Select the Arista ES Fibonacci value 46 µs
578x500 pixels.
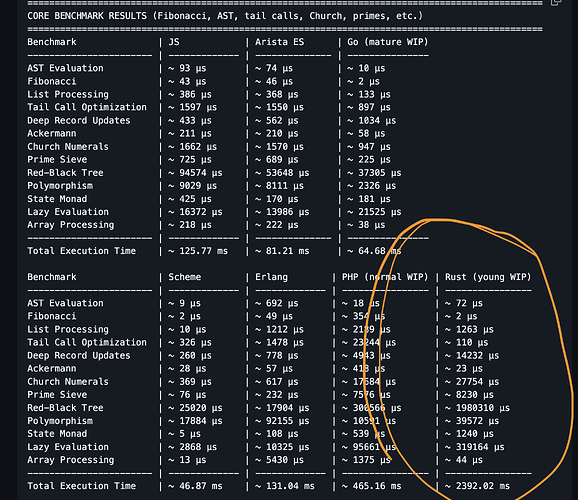(274, 81)
